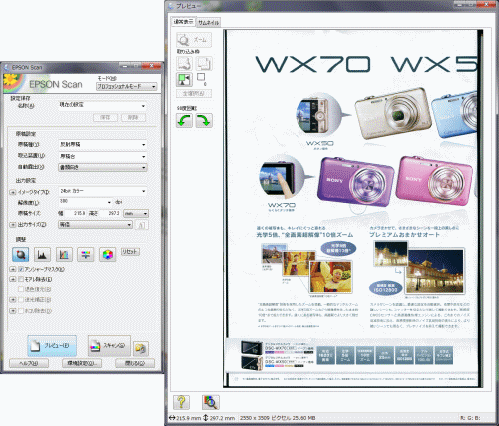Expand the Image Type options plus button
Image resolution: width=499 pixels, height=426 pixels.
point(13,192)
